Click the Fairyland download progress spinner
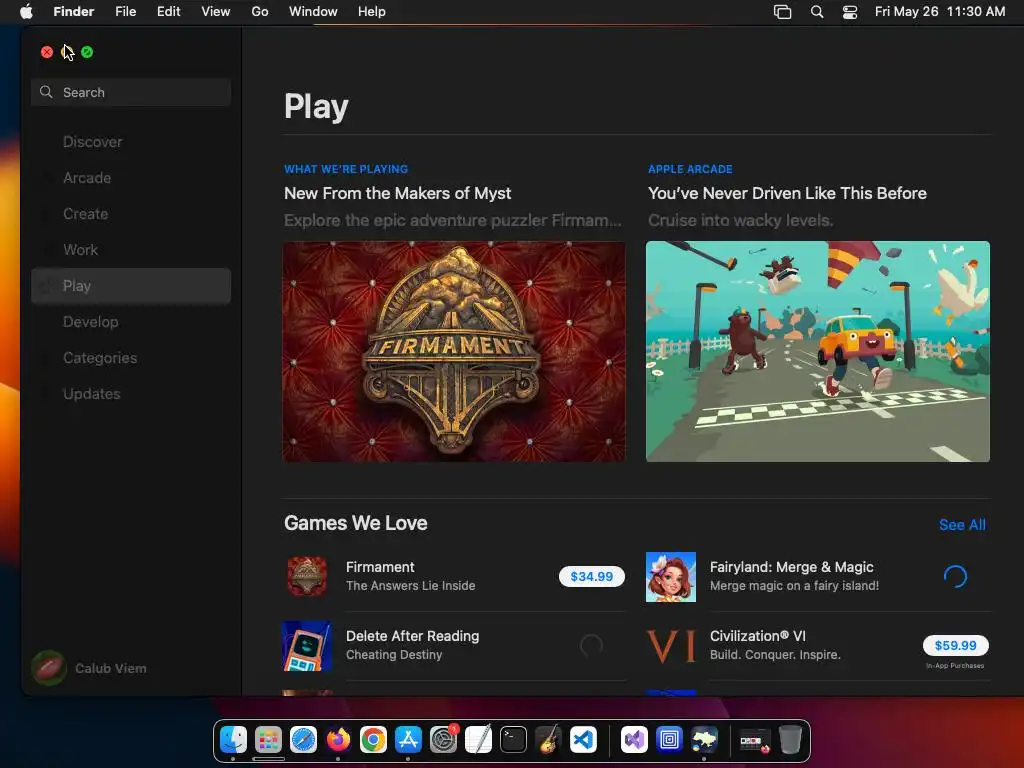The image size is (1024, 768). tap(955, 577)
